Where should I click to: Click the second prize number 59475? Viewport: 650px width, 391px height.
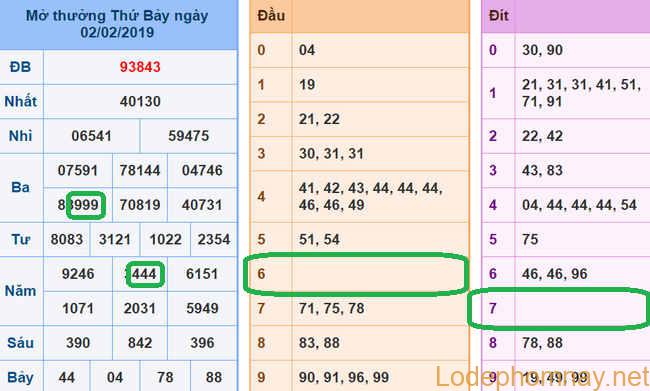189,136
